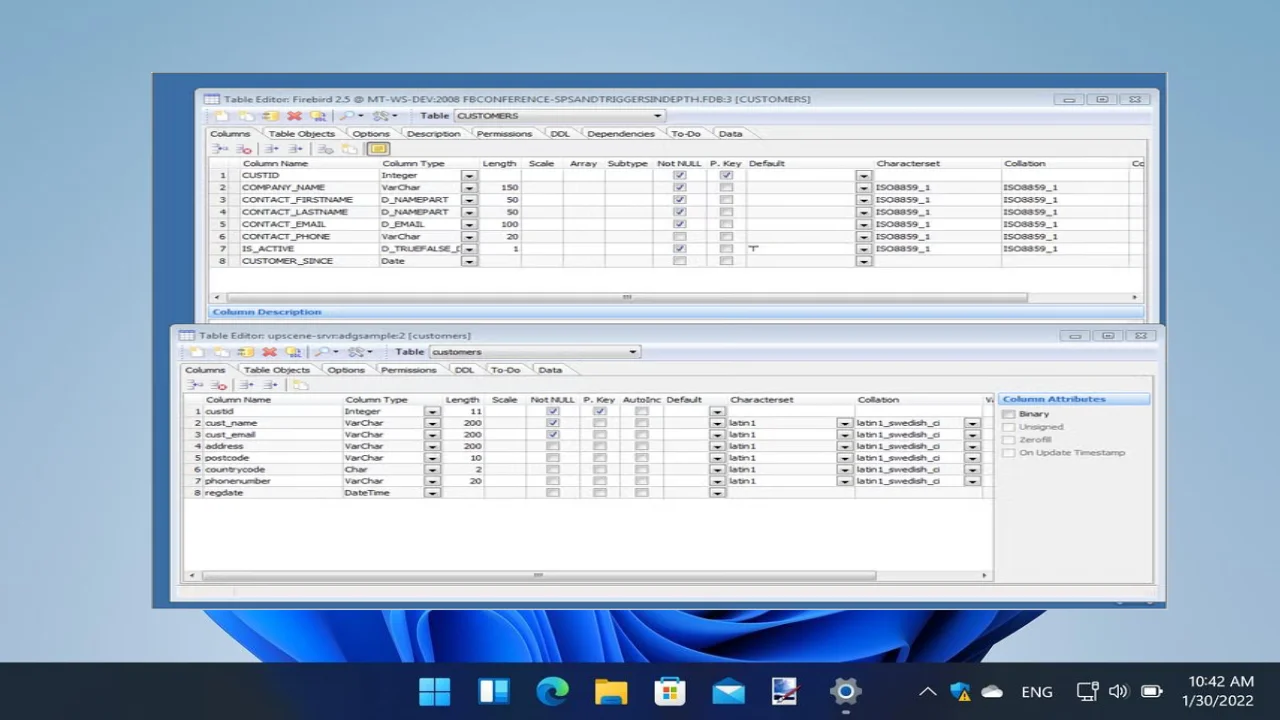
Task: Toggle the highlighted yellow description panel icon in Firebird editor
Action: (x=378, y=149)
